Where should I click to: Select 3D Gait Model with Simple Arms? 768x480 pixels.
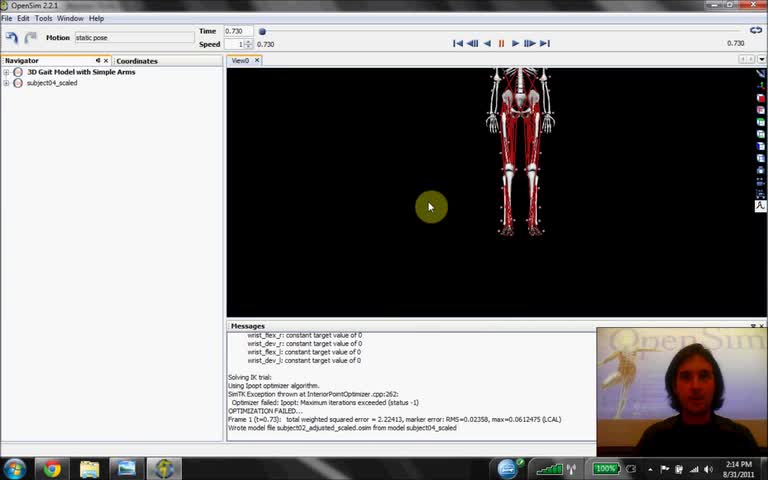click(x=81, y=72)
